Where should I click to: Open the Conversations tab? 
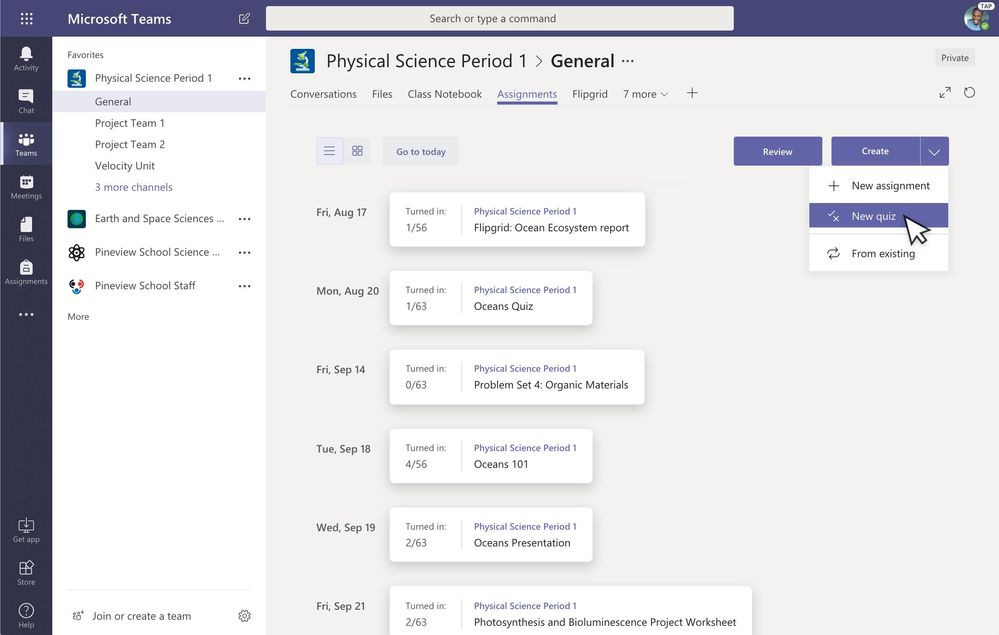click(x=323, y=94)
